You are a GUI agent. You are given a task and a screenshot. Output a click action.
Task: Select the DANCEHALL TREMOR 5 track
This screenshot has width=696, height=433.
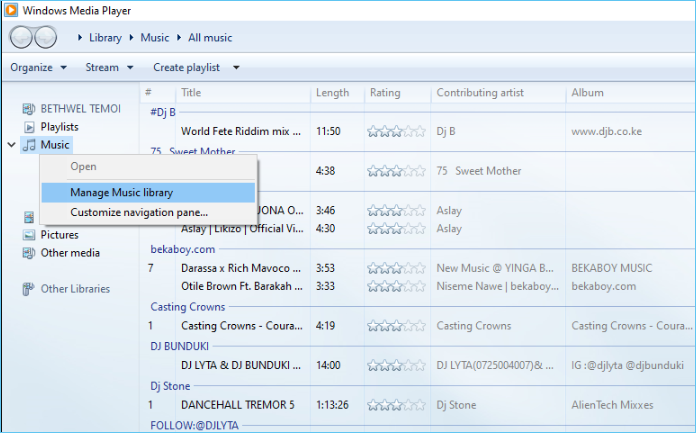coord(237,405)
